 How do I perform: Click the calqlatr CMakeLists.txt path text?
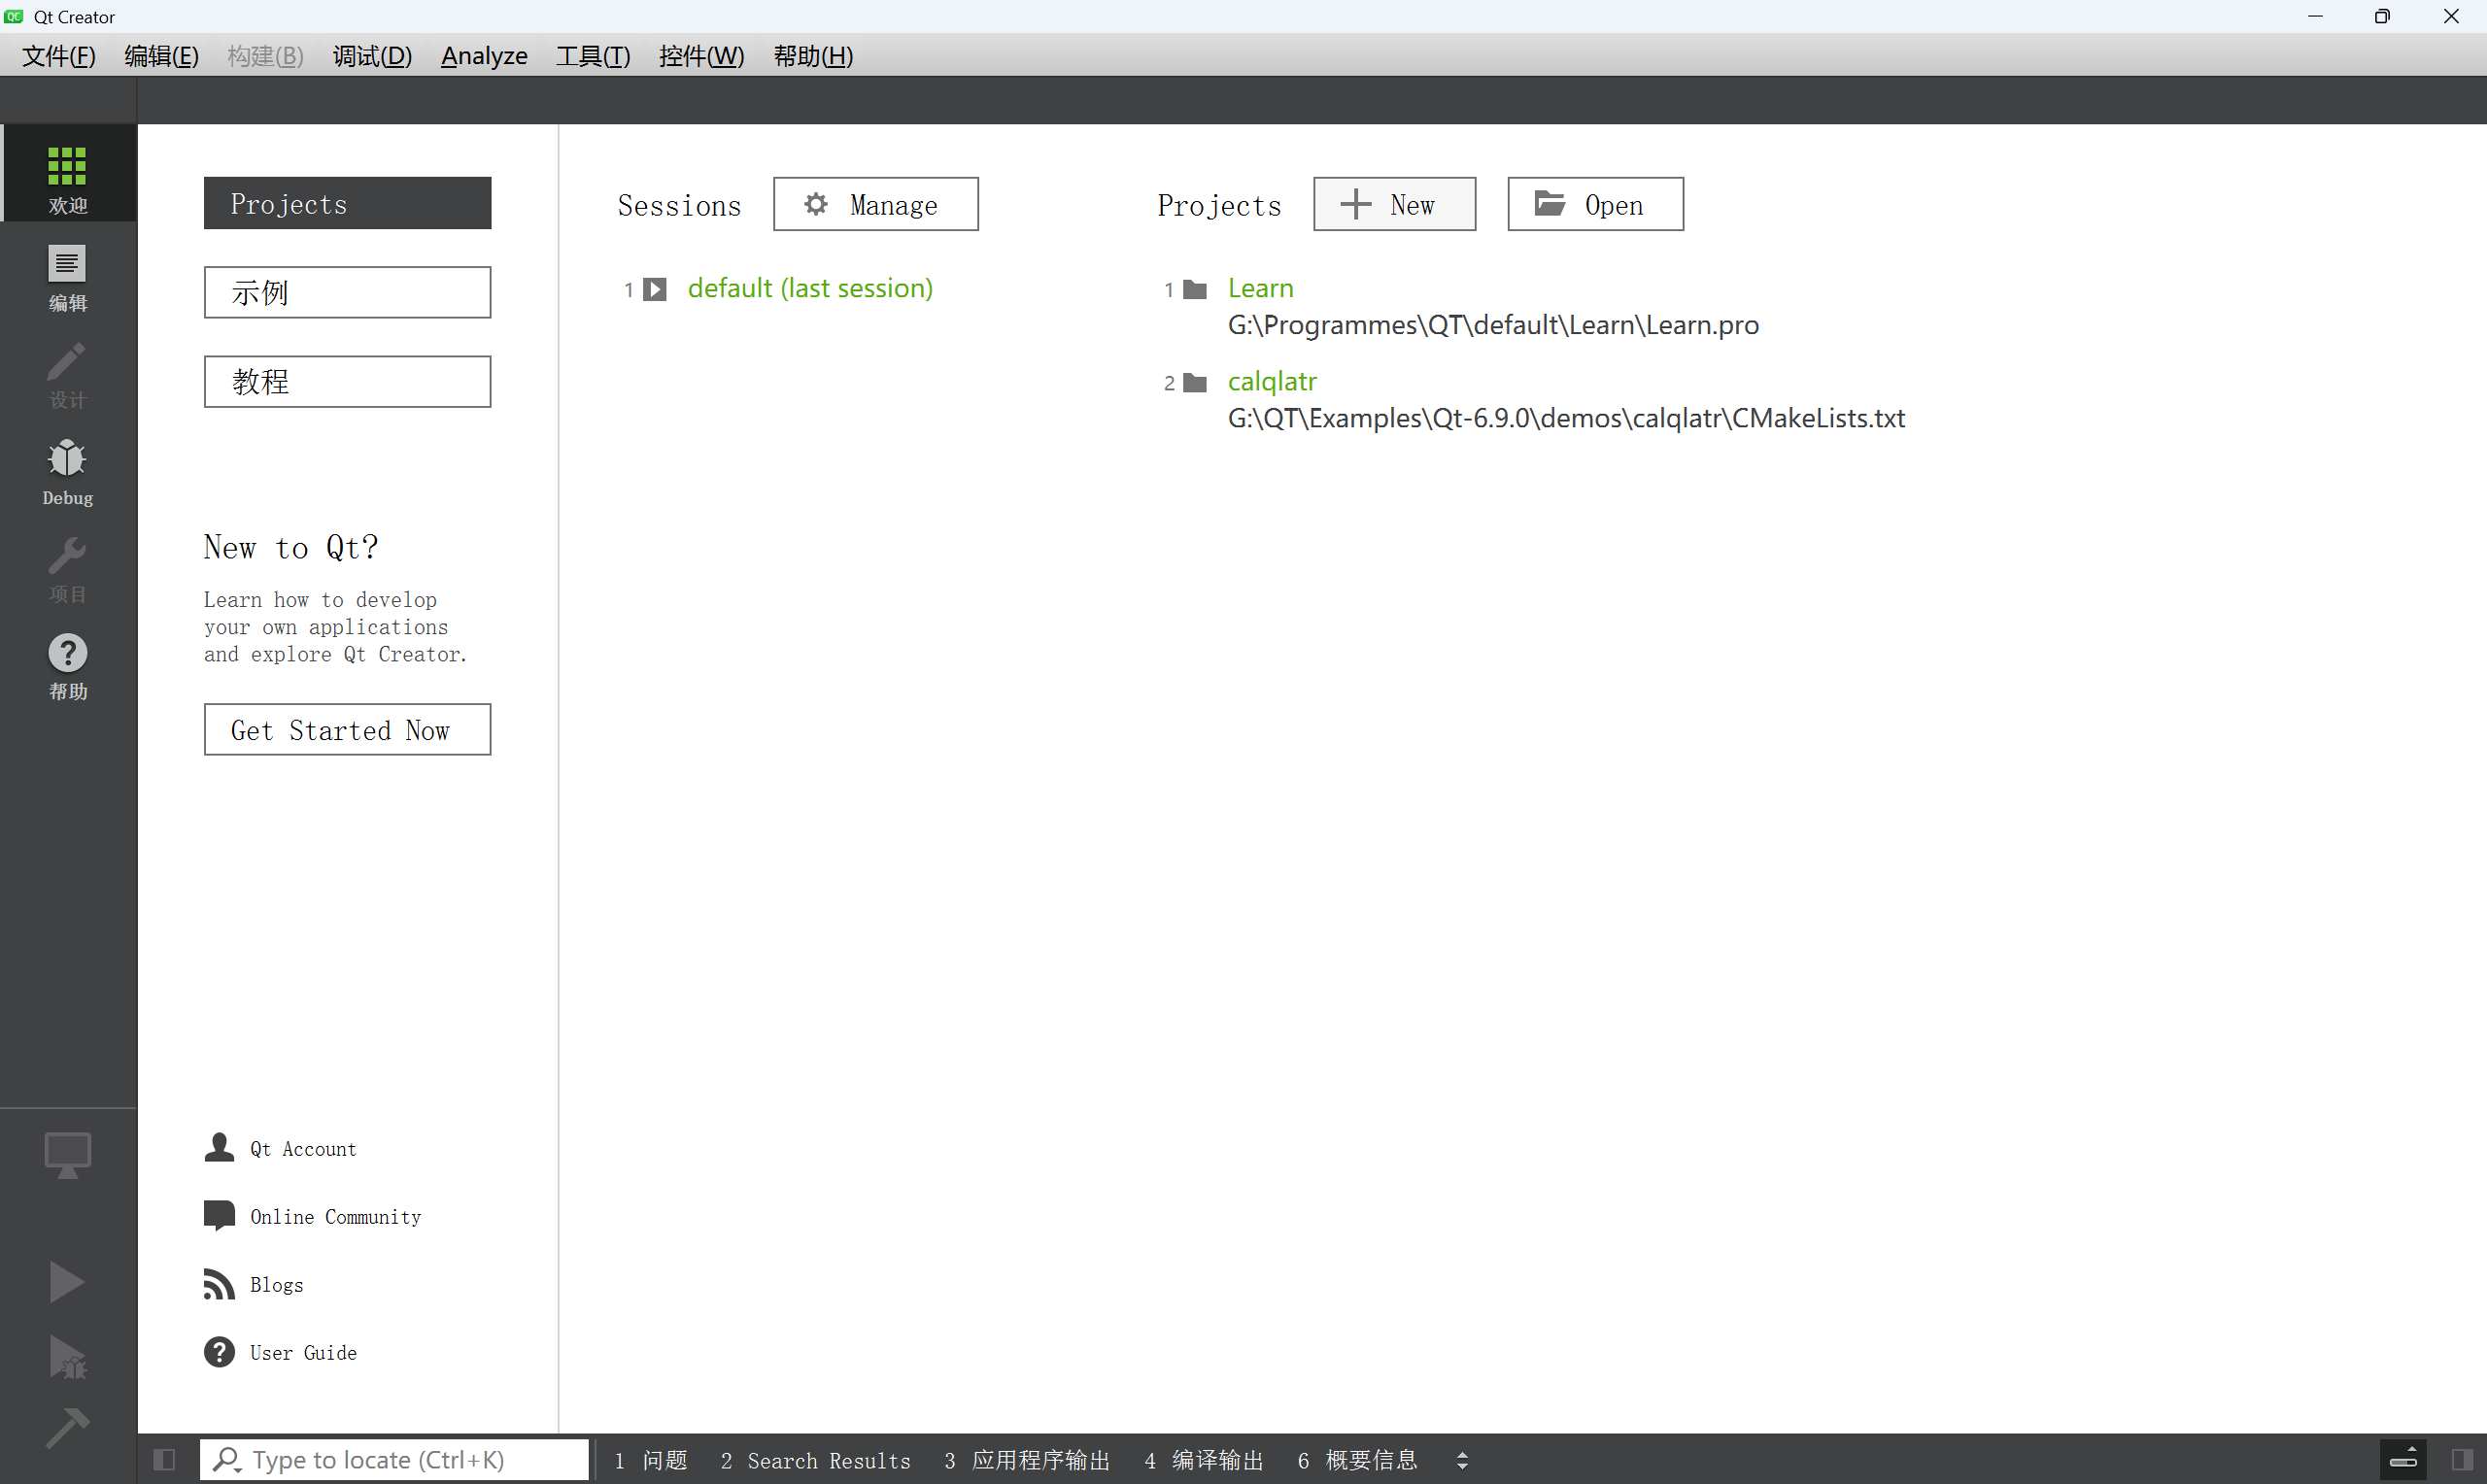pos(1566,418)
